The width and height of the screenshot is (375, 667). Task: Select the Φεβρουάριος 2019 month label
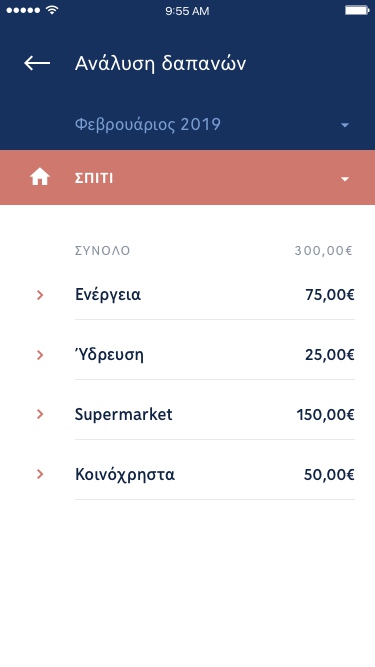[x=148, y=125]
